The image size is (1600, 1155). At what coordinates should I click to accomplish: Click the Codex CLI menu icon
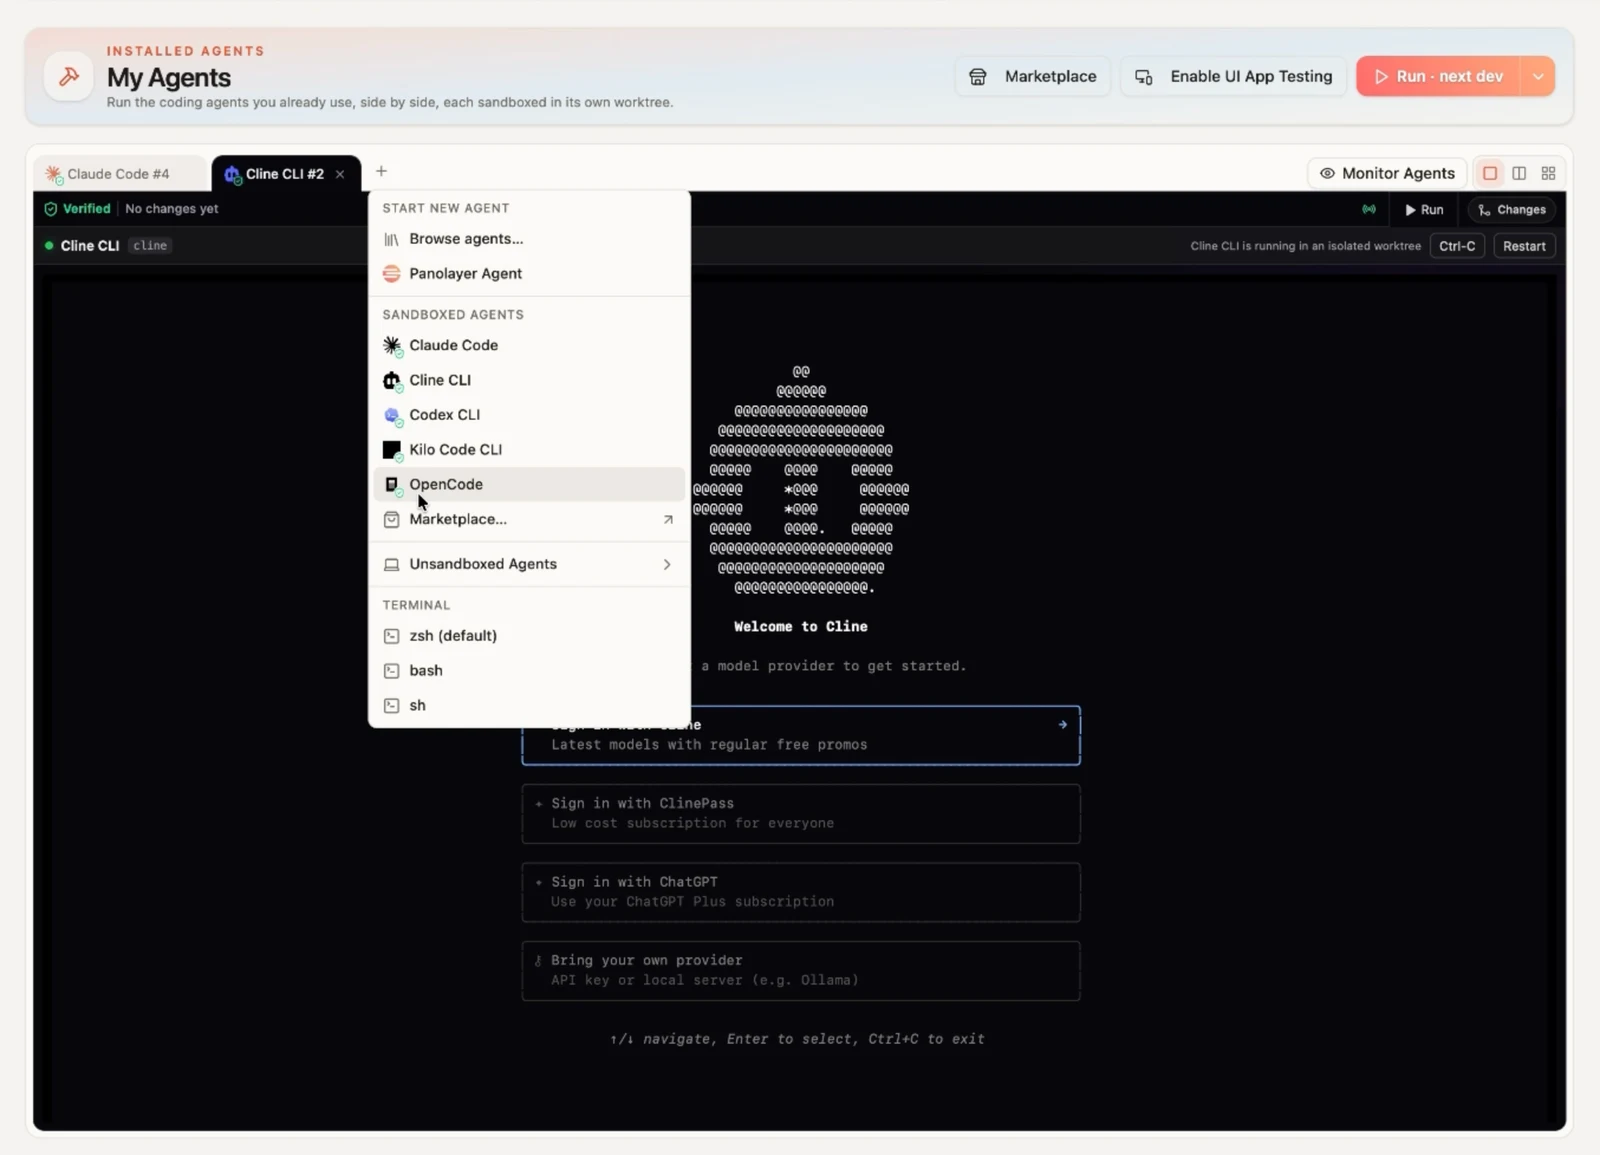(x=392, y=415)
